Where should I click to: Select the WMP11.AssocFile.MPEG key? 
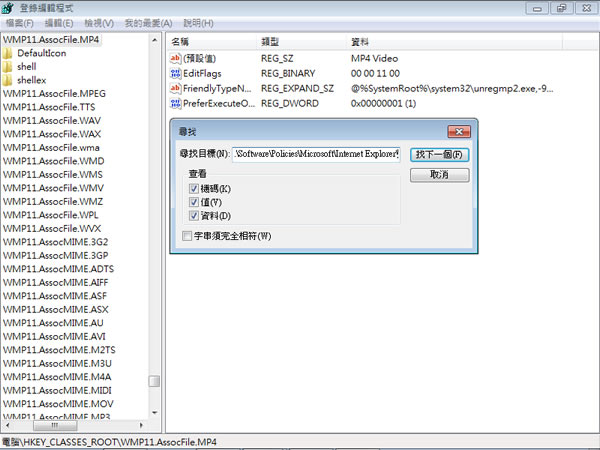[x=54, y=93]
